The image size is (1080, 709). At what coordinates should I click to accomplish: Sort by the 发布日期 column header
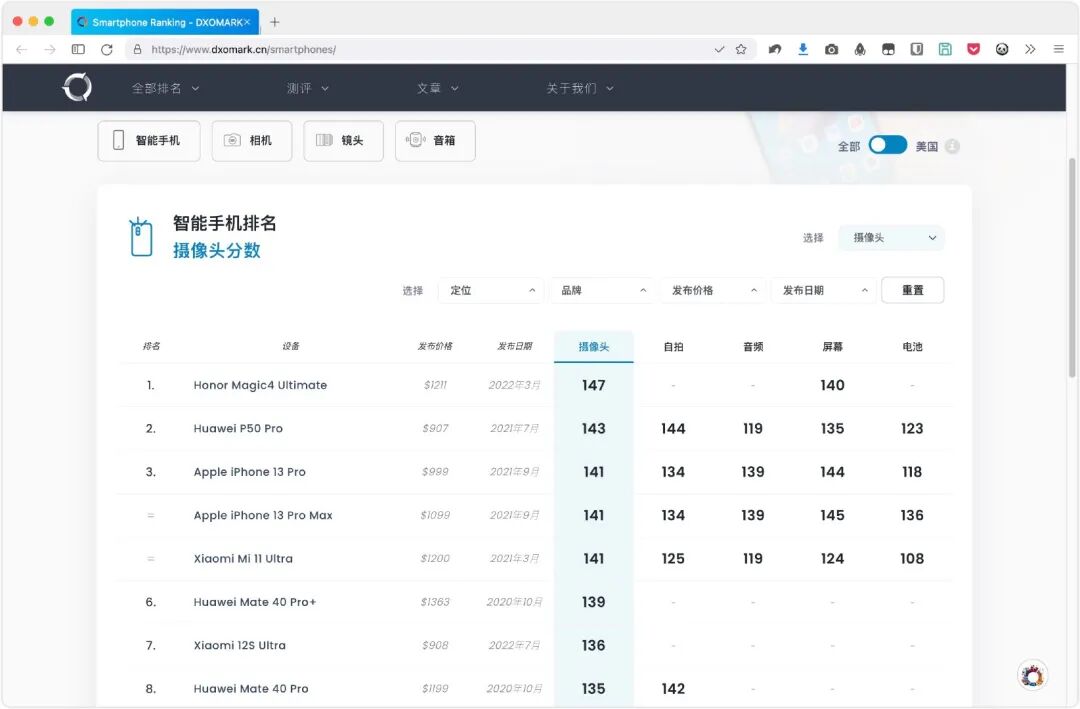point(515,346)
